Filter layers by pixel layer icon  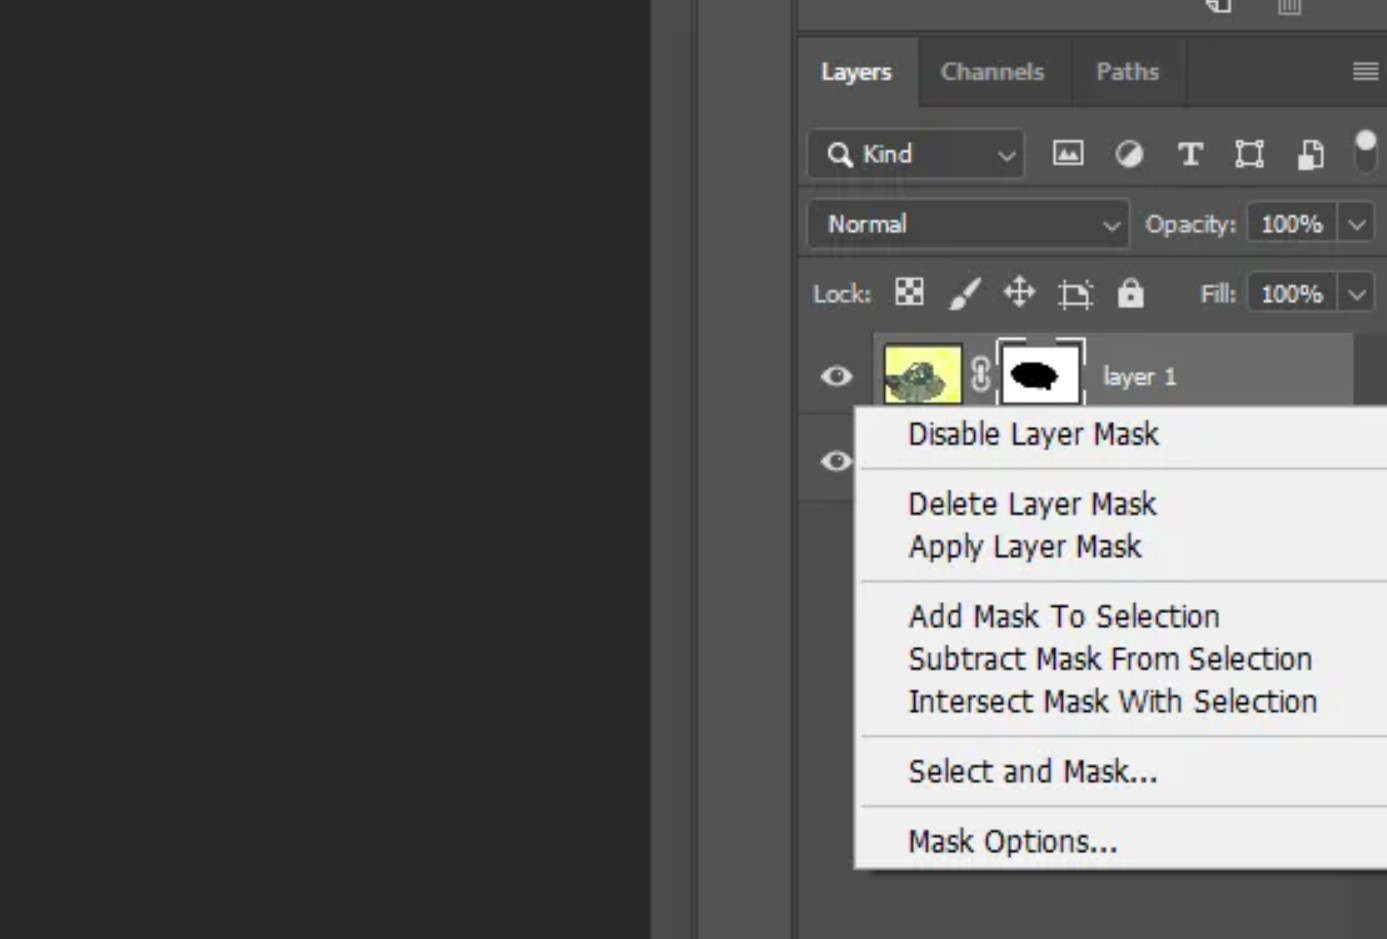[x=1067, y=154]
